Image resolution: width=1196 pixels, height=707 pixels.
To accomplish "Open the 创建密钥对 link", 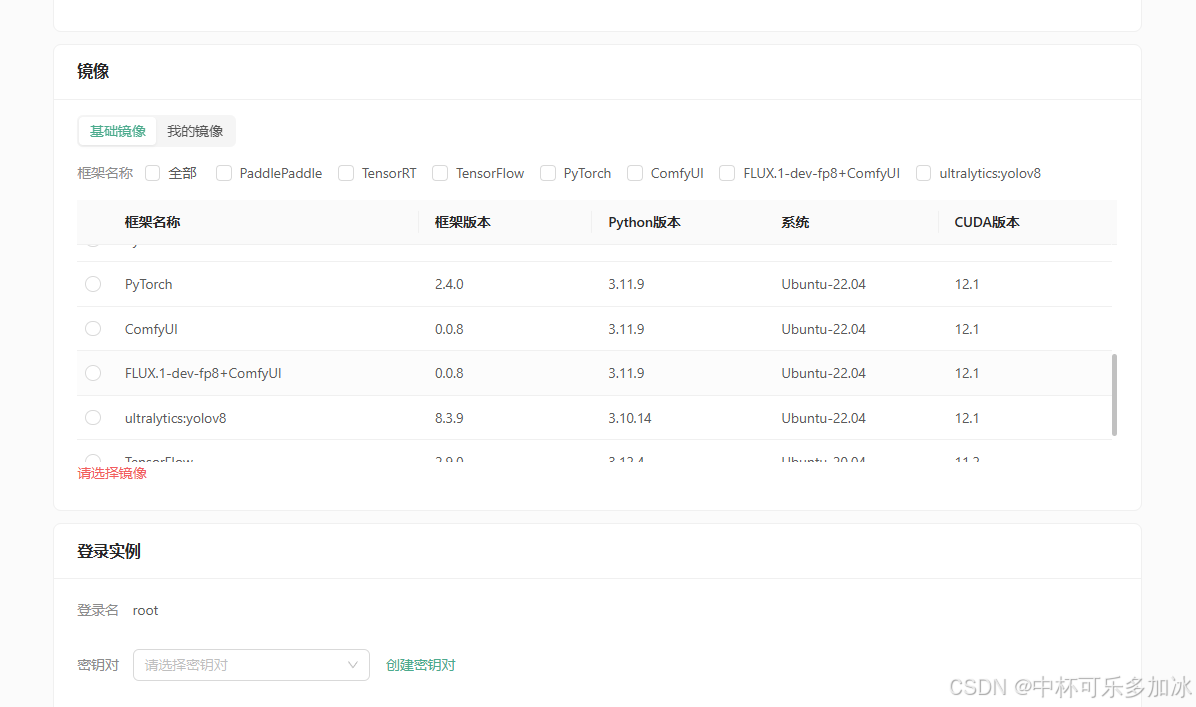I will [x=420, y=665].
